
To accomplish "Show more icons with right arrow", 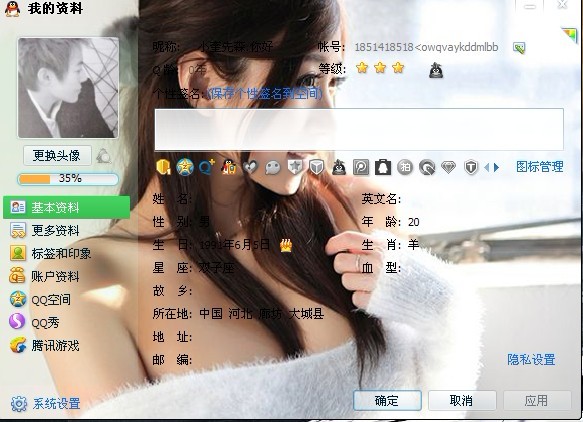I will click(x=496, y=168).
